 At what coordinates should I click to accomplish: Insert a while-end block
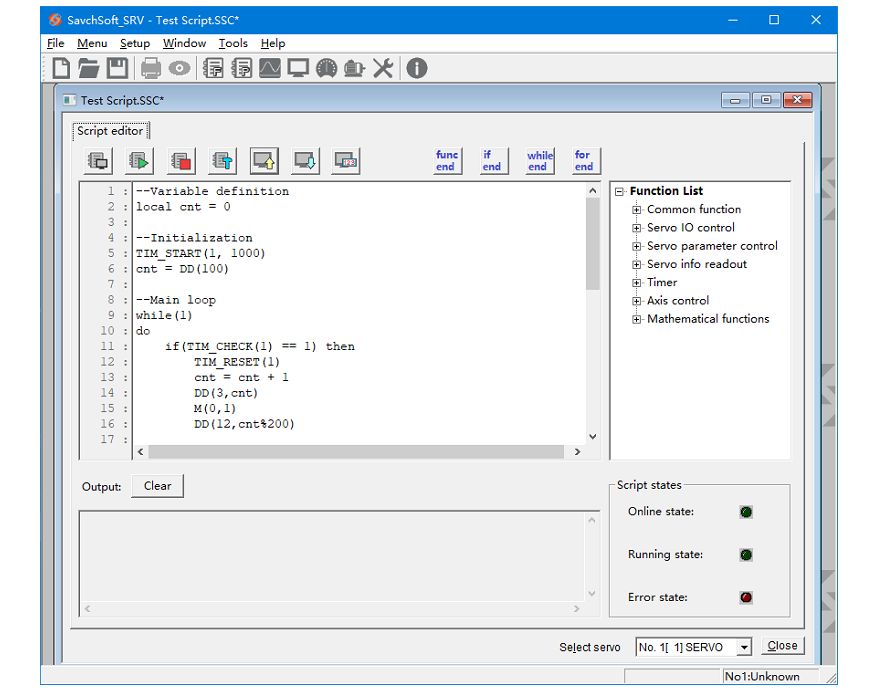[x=539, y=159]
